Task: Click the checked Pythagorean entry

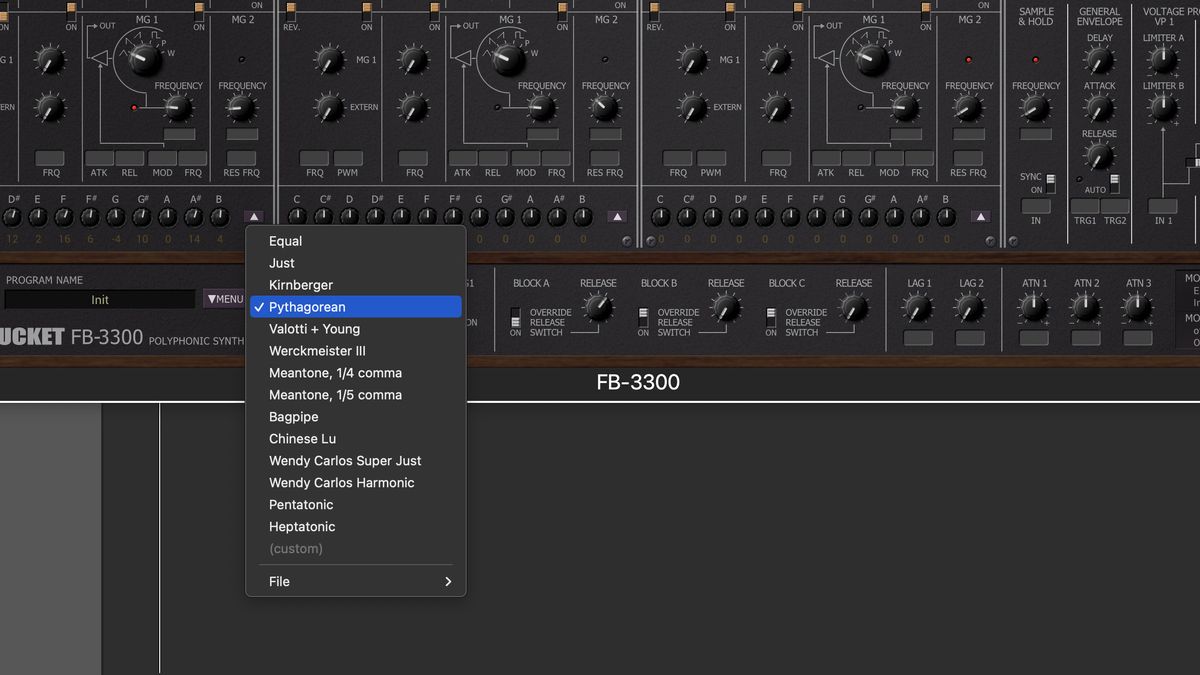Action: click(355, 307)
